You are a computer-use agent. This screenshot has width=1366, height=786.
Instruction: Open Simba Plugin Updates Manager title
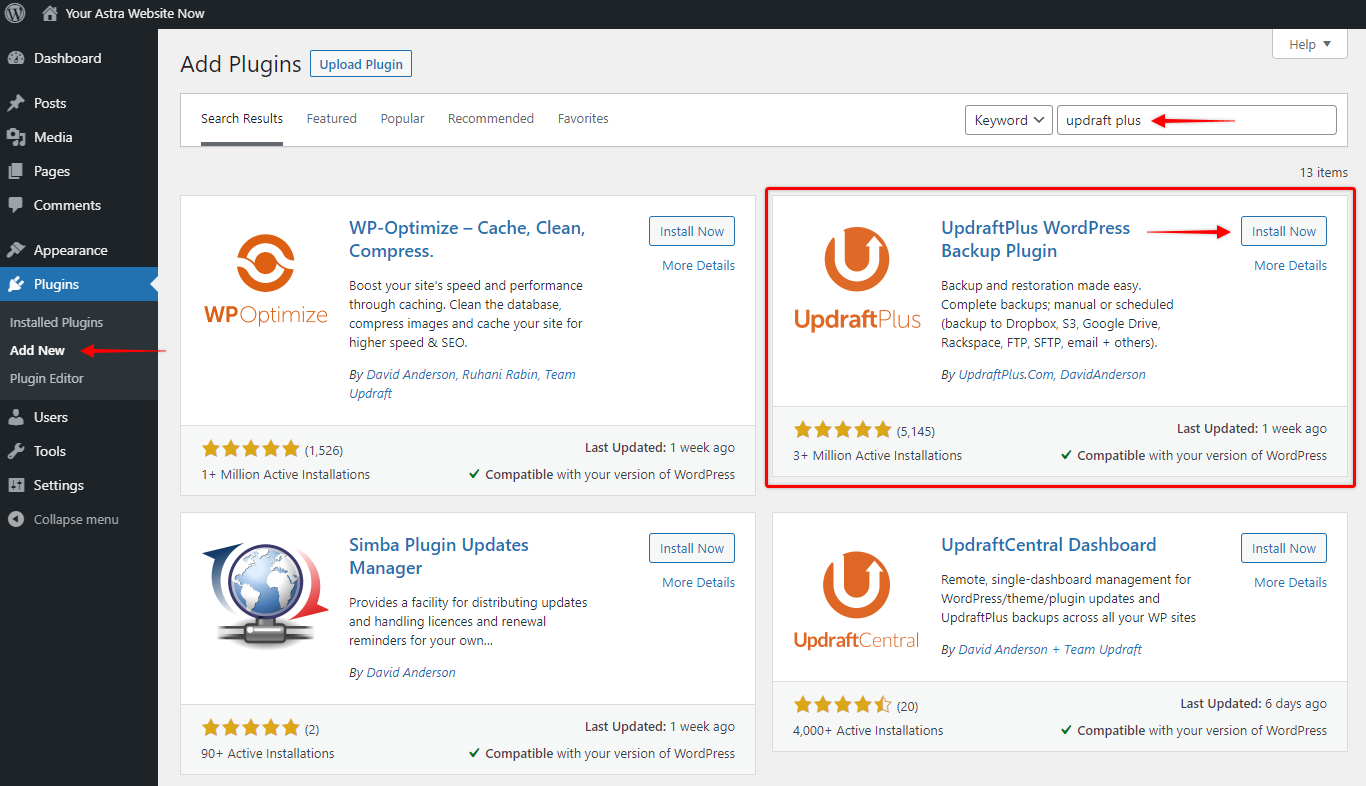click(439, 556)
